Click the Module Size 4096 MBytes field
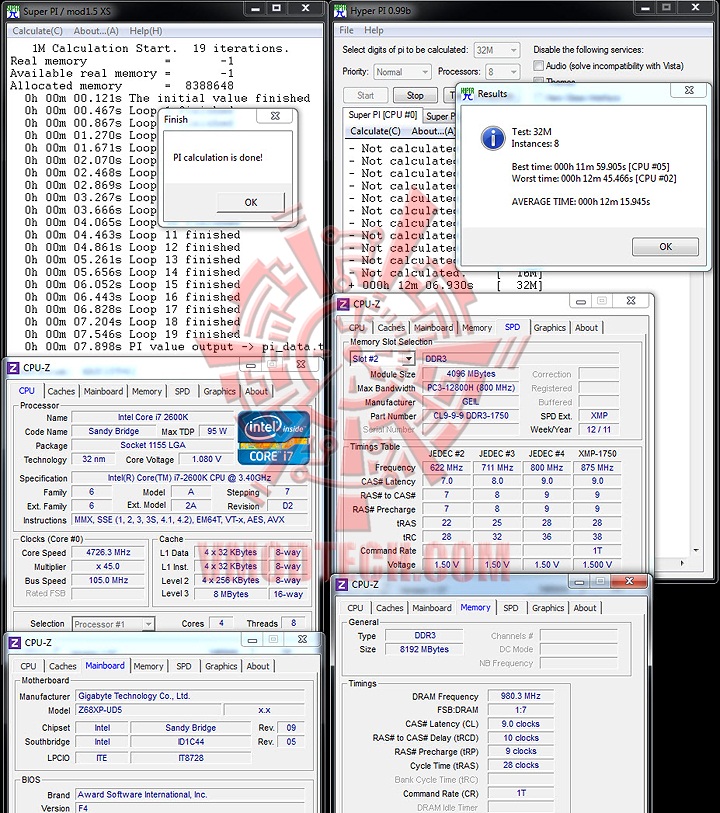Screen dimensions: 720x813 [x=470, y=374]
